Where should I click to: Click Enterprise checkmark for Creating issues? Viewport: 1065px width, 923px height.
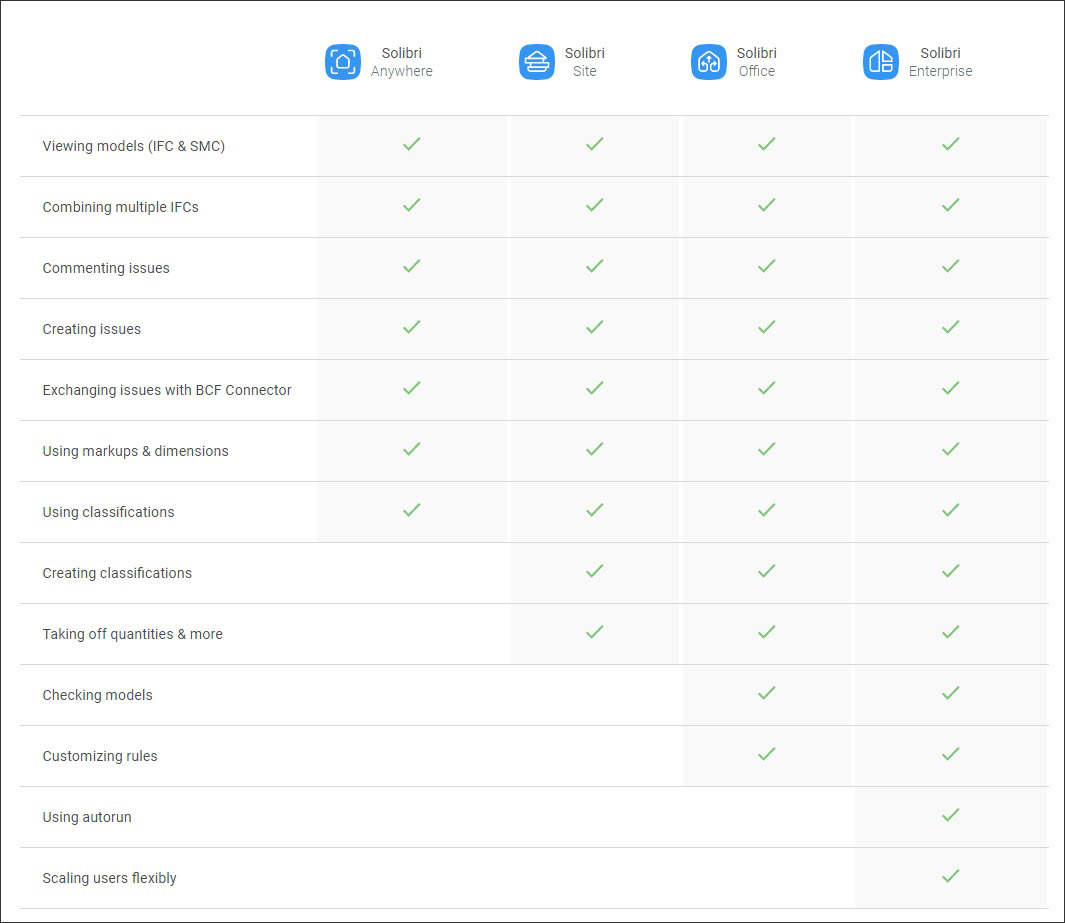click(951, 327)
